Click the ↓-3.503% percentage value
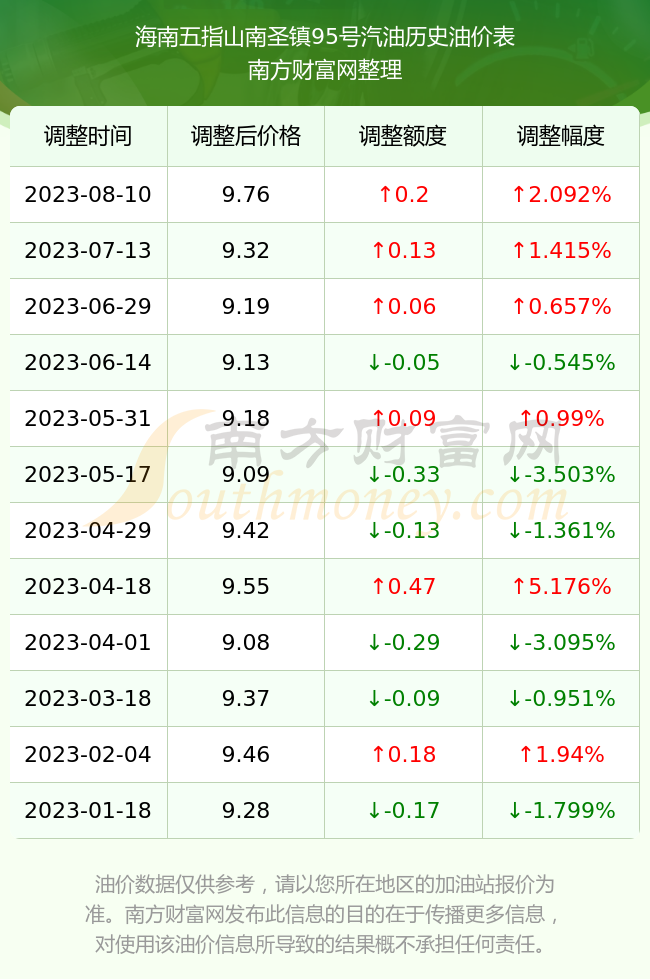 tap(561, 474)
